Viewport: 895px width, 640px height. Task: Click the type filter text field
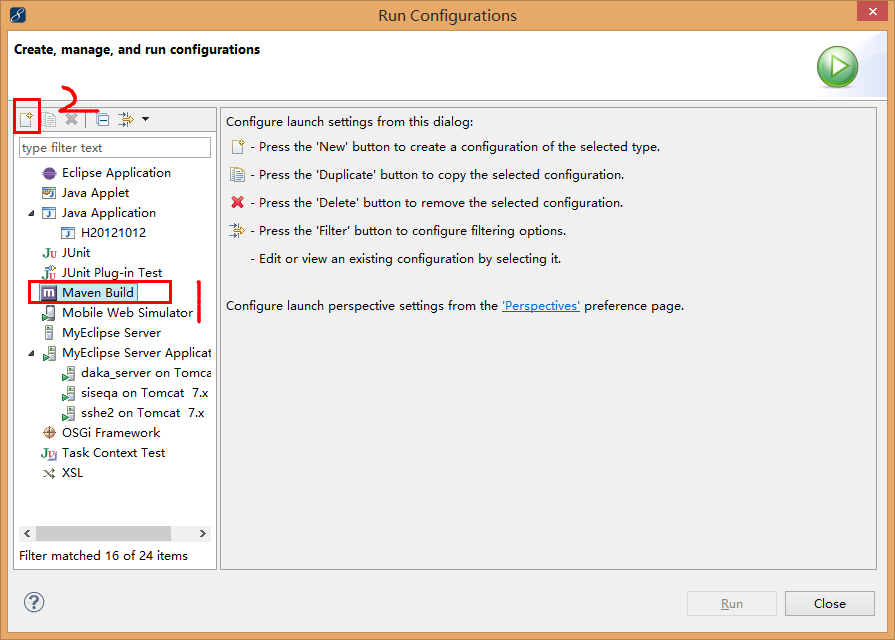point(115,148)
